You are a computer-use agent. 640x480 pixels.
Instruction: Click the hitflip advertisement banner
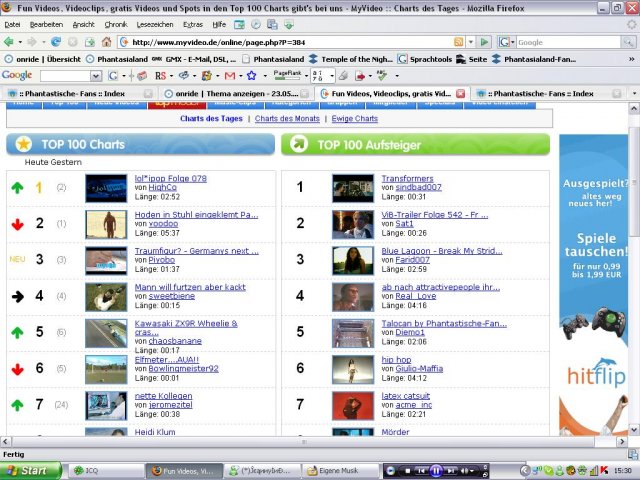[593, 284]
